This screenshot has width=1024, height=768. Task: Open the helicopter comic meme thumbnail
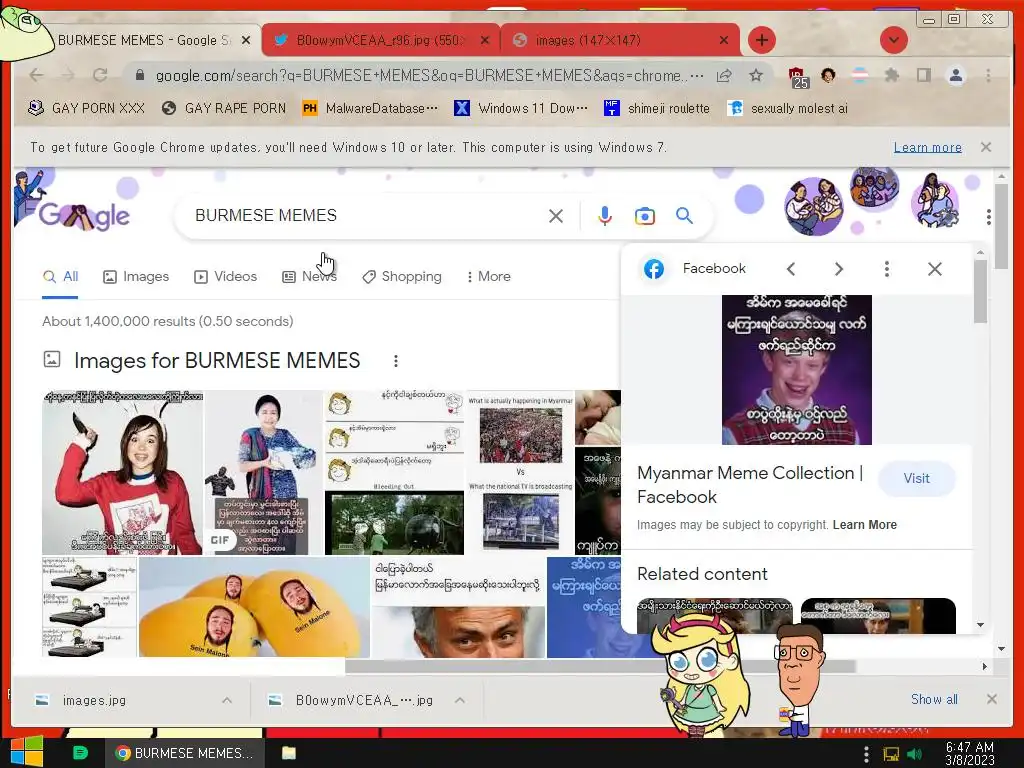tap(394, 473)
